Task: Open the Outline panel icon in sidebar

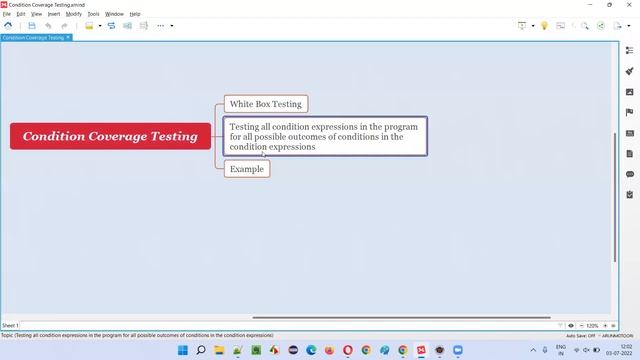Action: click(630, 50)
